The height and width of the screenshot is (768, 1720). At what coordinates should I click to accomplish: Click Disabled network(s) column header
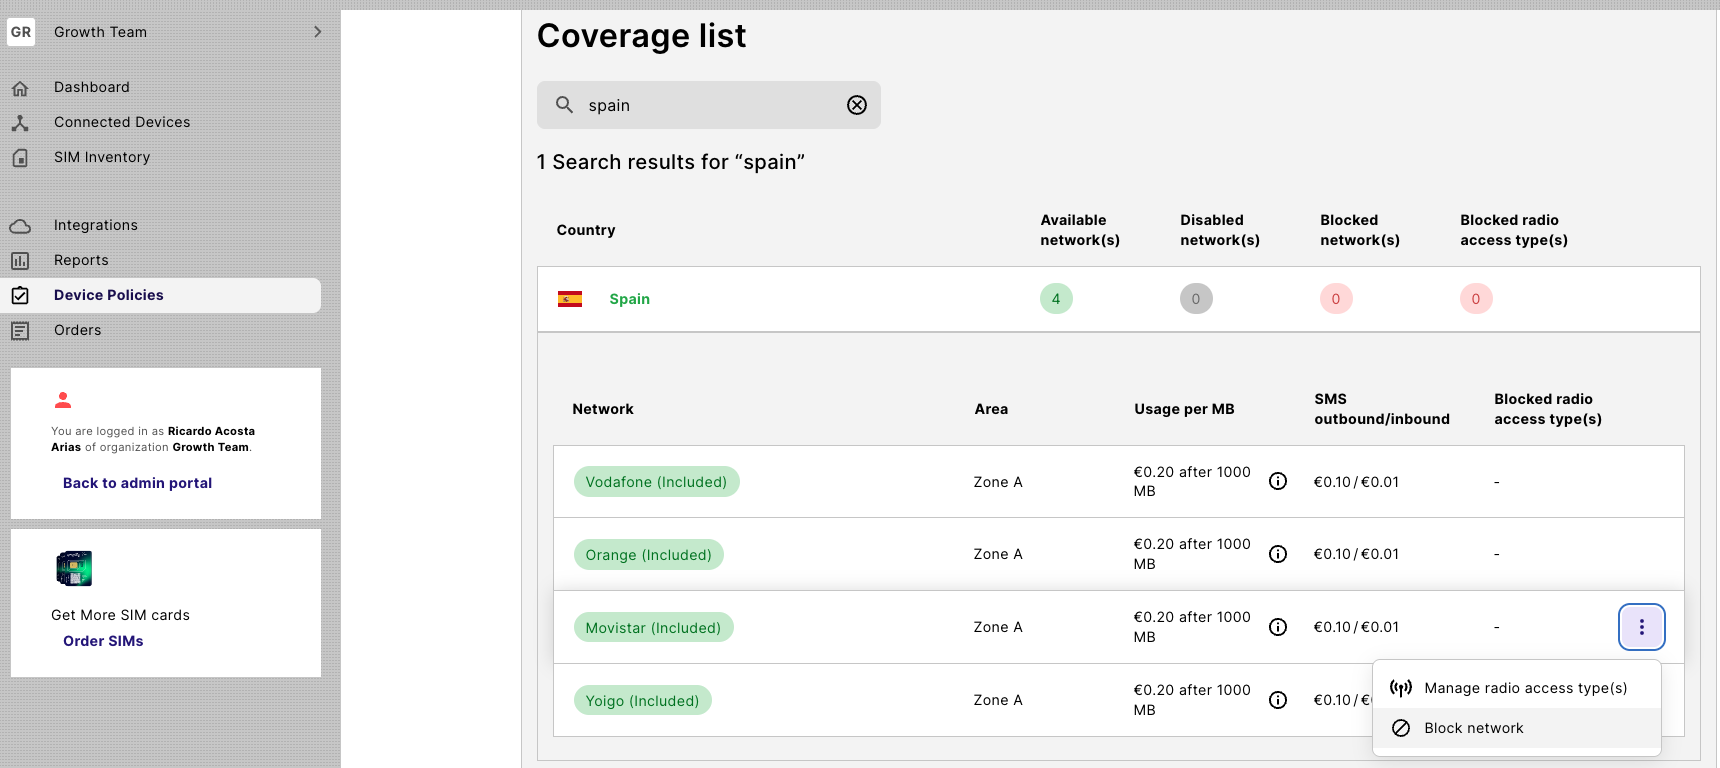[1220, 230]
